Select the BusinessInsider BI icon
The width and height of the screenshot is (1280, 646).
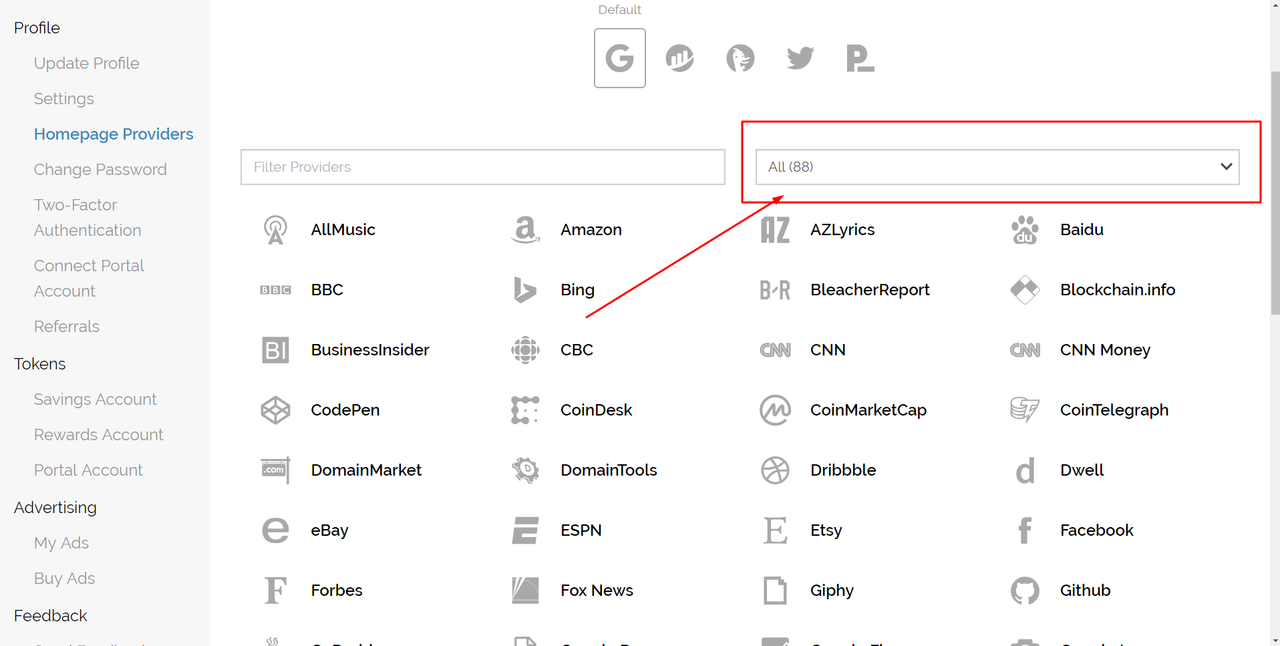coord(275,350)
